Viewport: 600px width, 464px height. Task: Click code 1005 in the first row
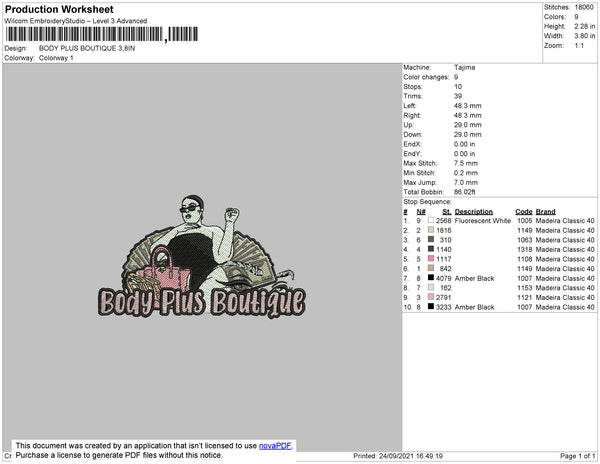pyautogui.click(x=525, y=221)
